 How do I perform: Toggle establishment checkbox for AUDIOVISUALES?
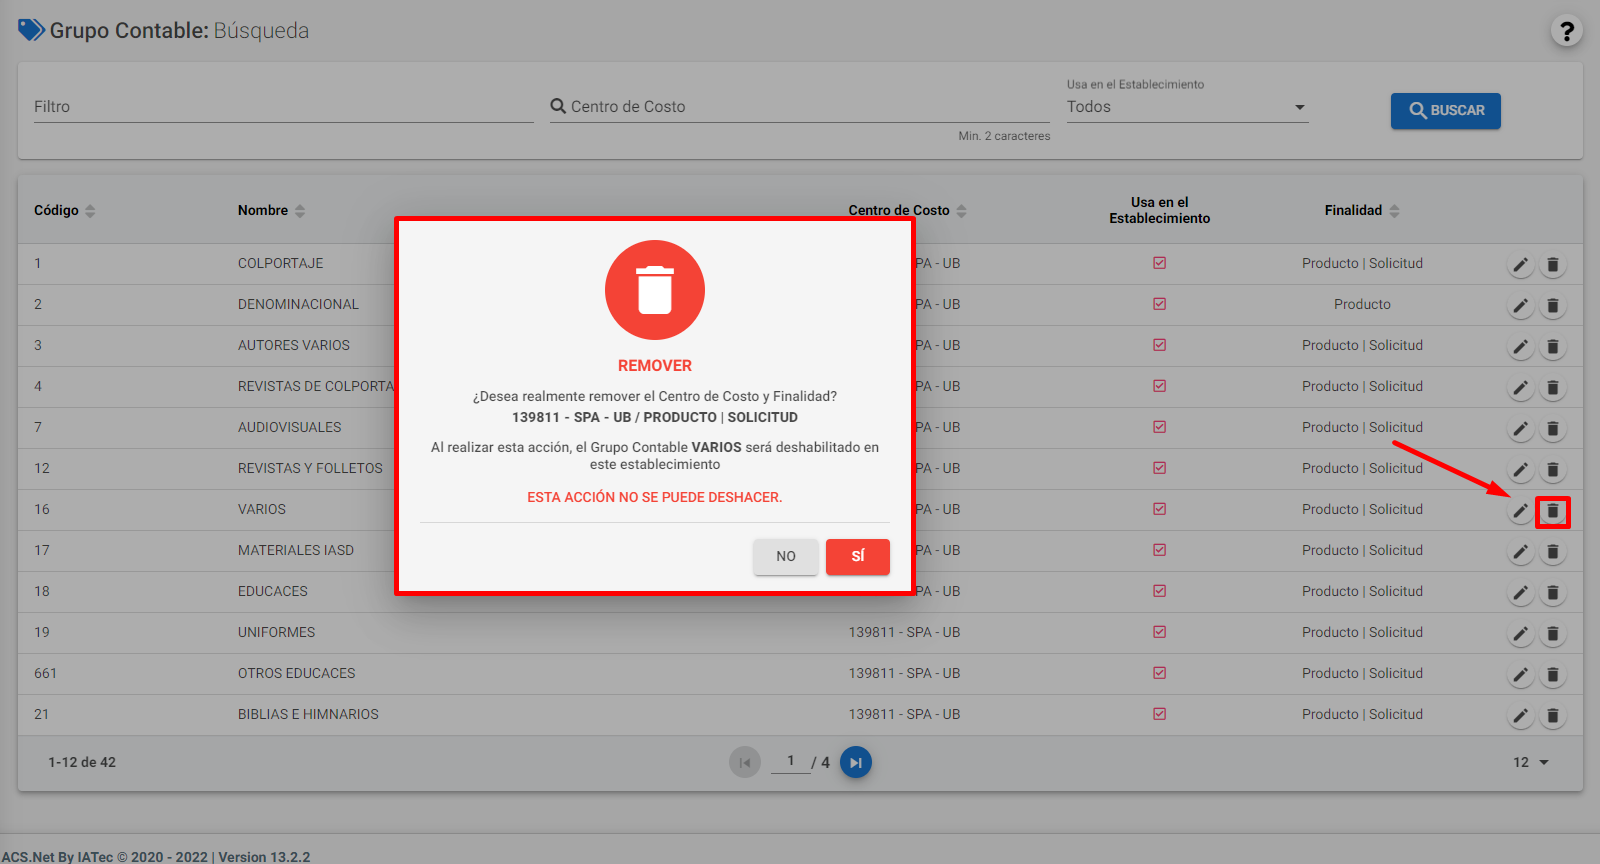(1160, 427)
